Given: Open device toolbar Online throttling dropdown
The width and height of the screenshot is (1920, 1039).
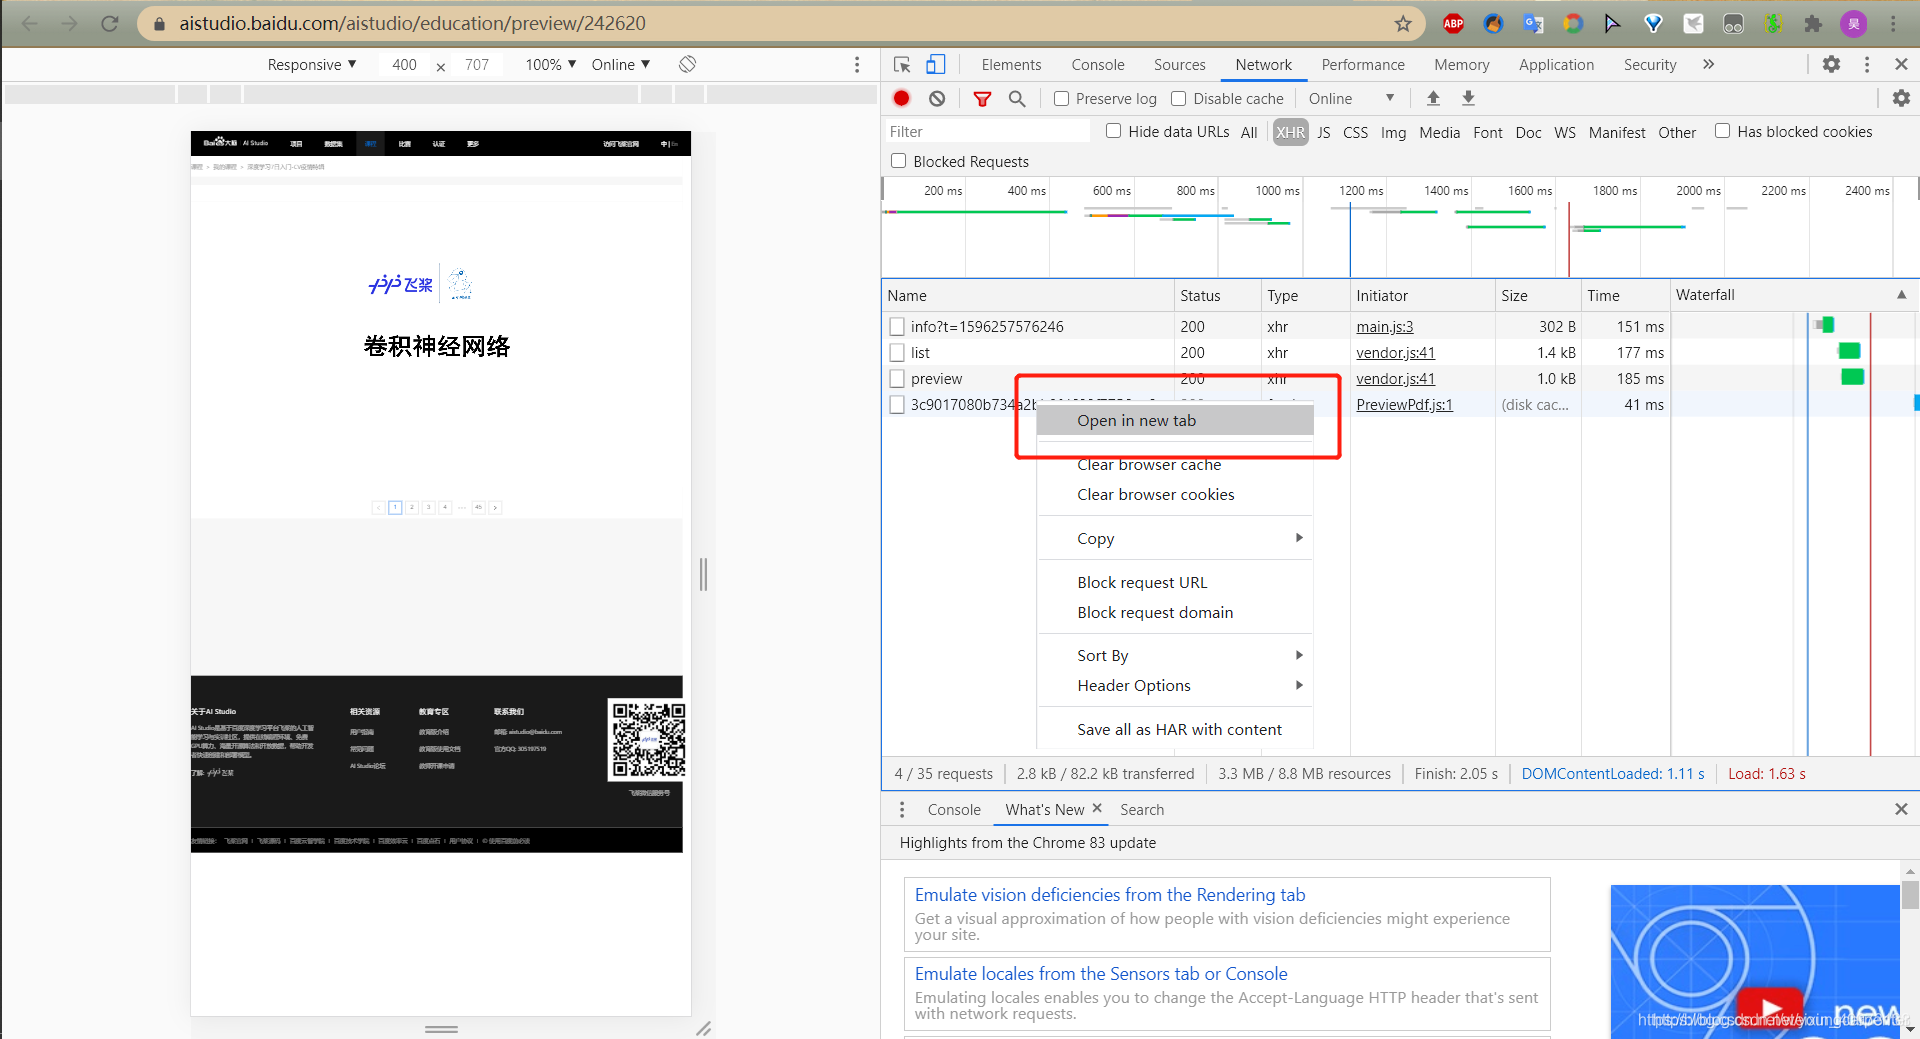Looking at the screenshot, I should point(620,64).
